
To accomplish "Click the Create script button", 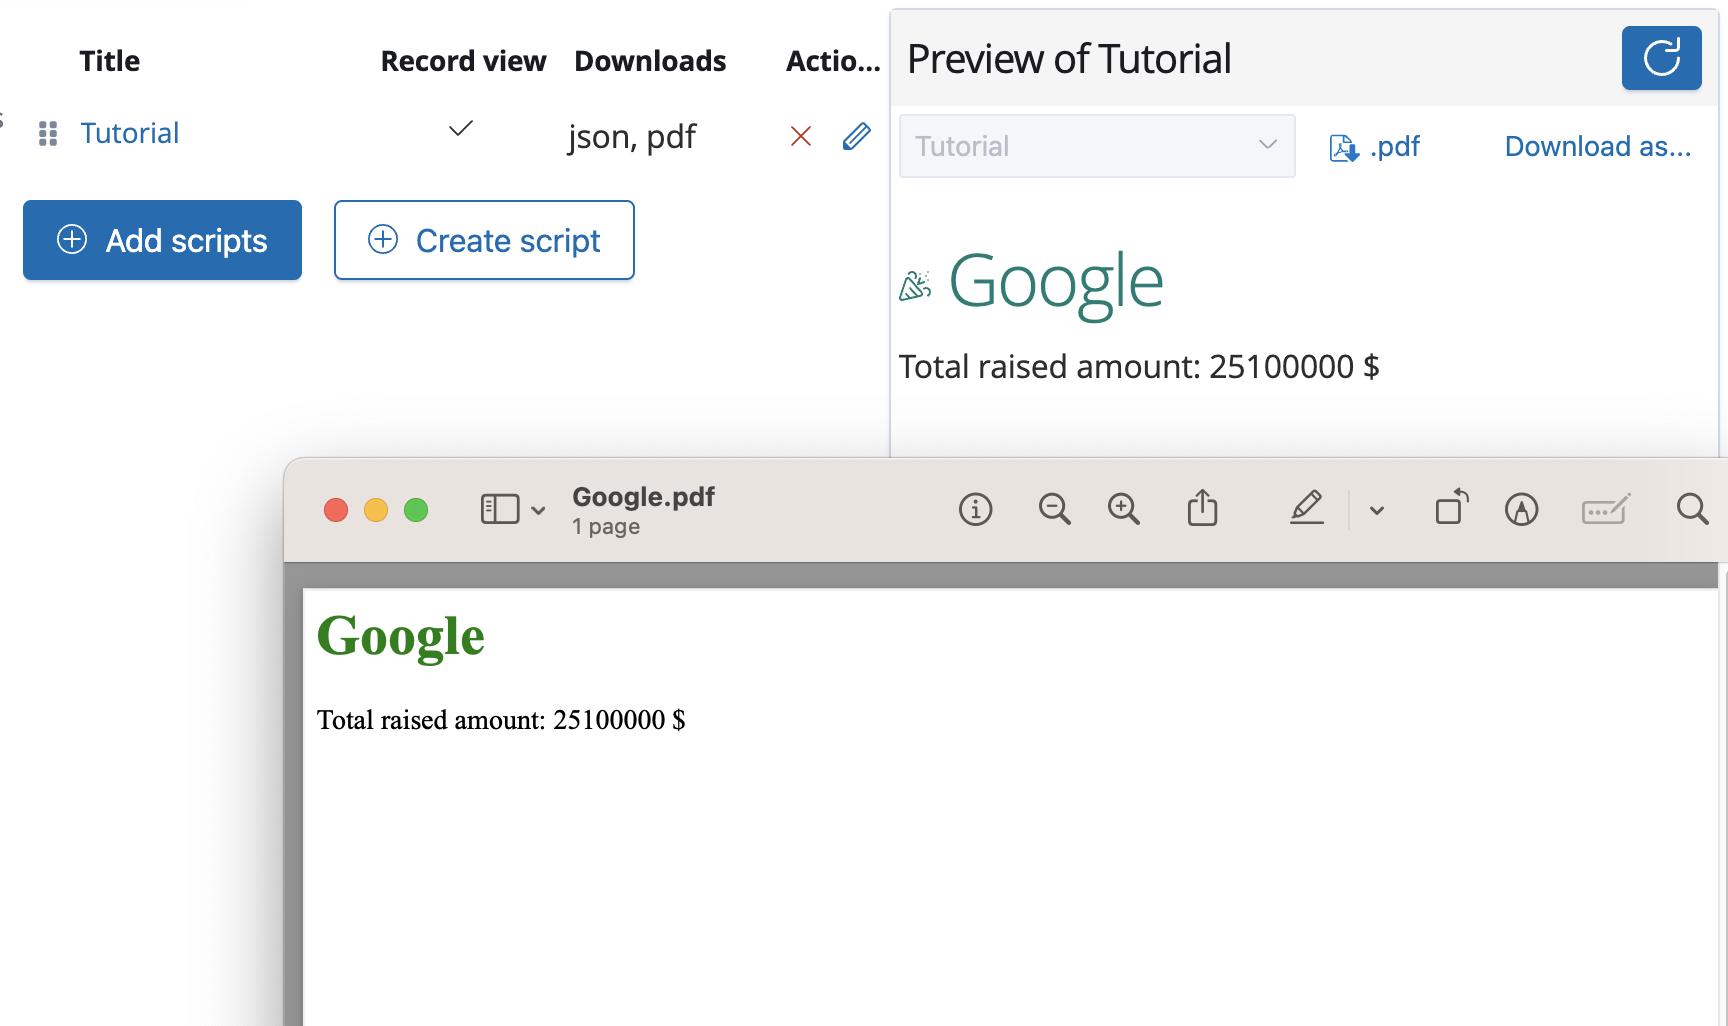I will pos(484,240).
